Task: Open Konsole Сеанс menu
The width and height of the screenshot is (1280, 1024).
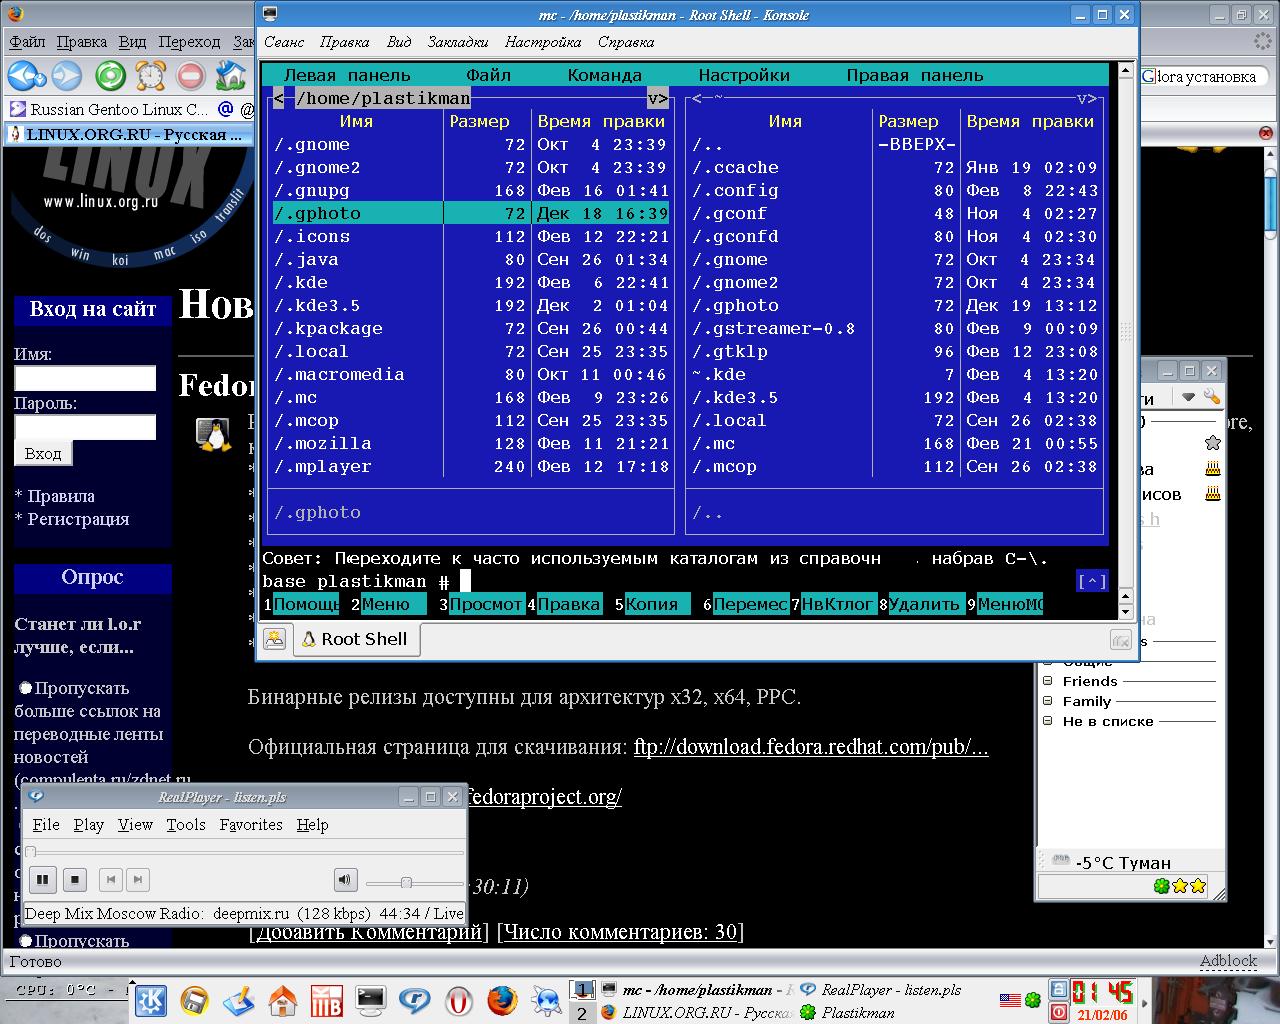Action: pyautogui.click(x=284, y=42)
